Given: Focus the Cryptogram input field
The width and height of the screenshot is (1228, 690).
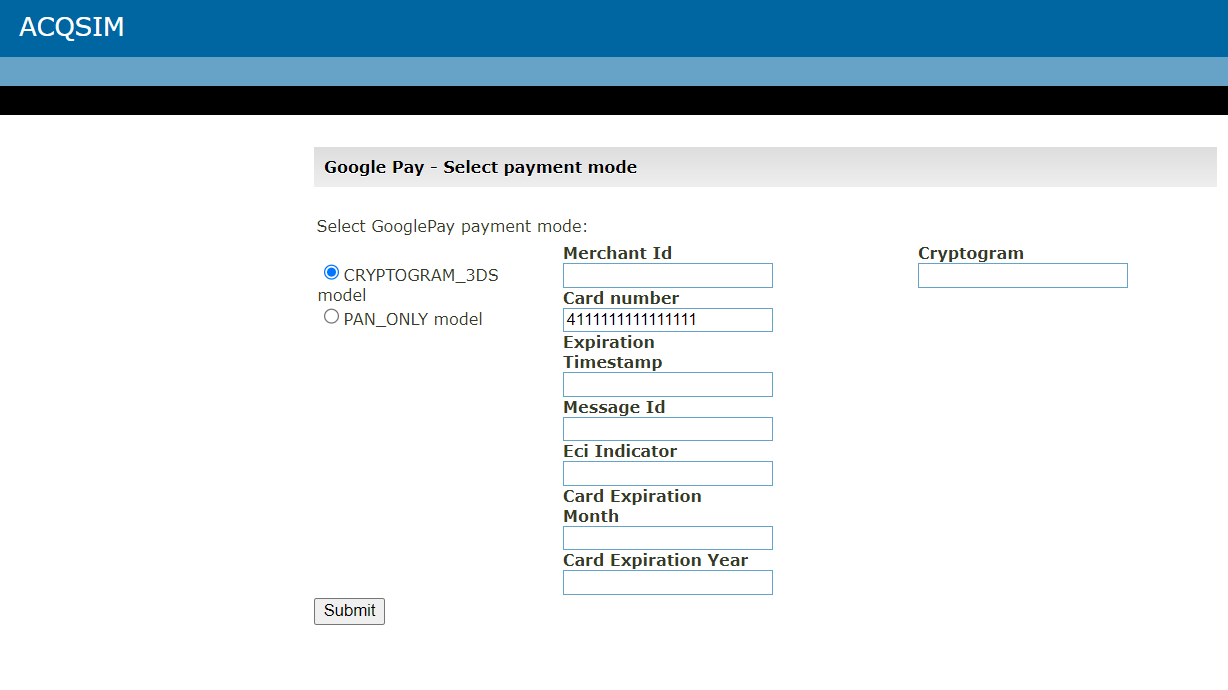Looking at the screenshot, I should pyautogui.click(x=1022, y=276).
